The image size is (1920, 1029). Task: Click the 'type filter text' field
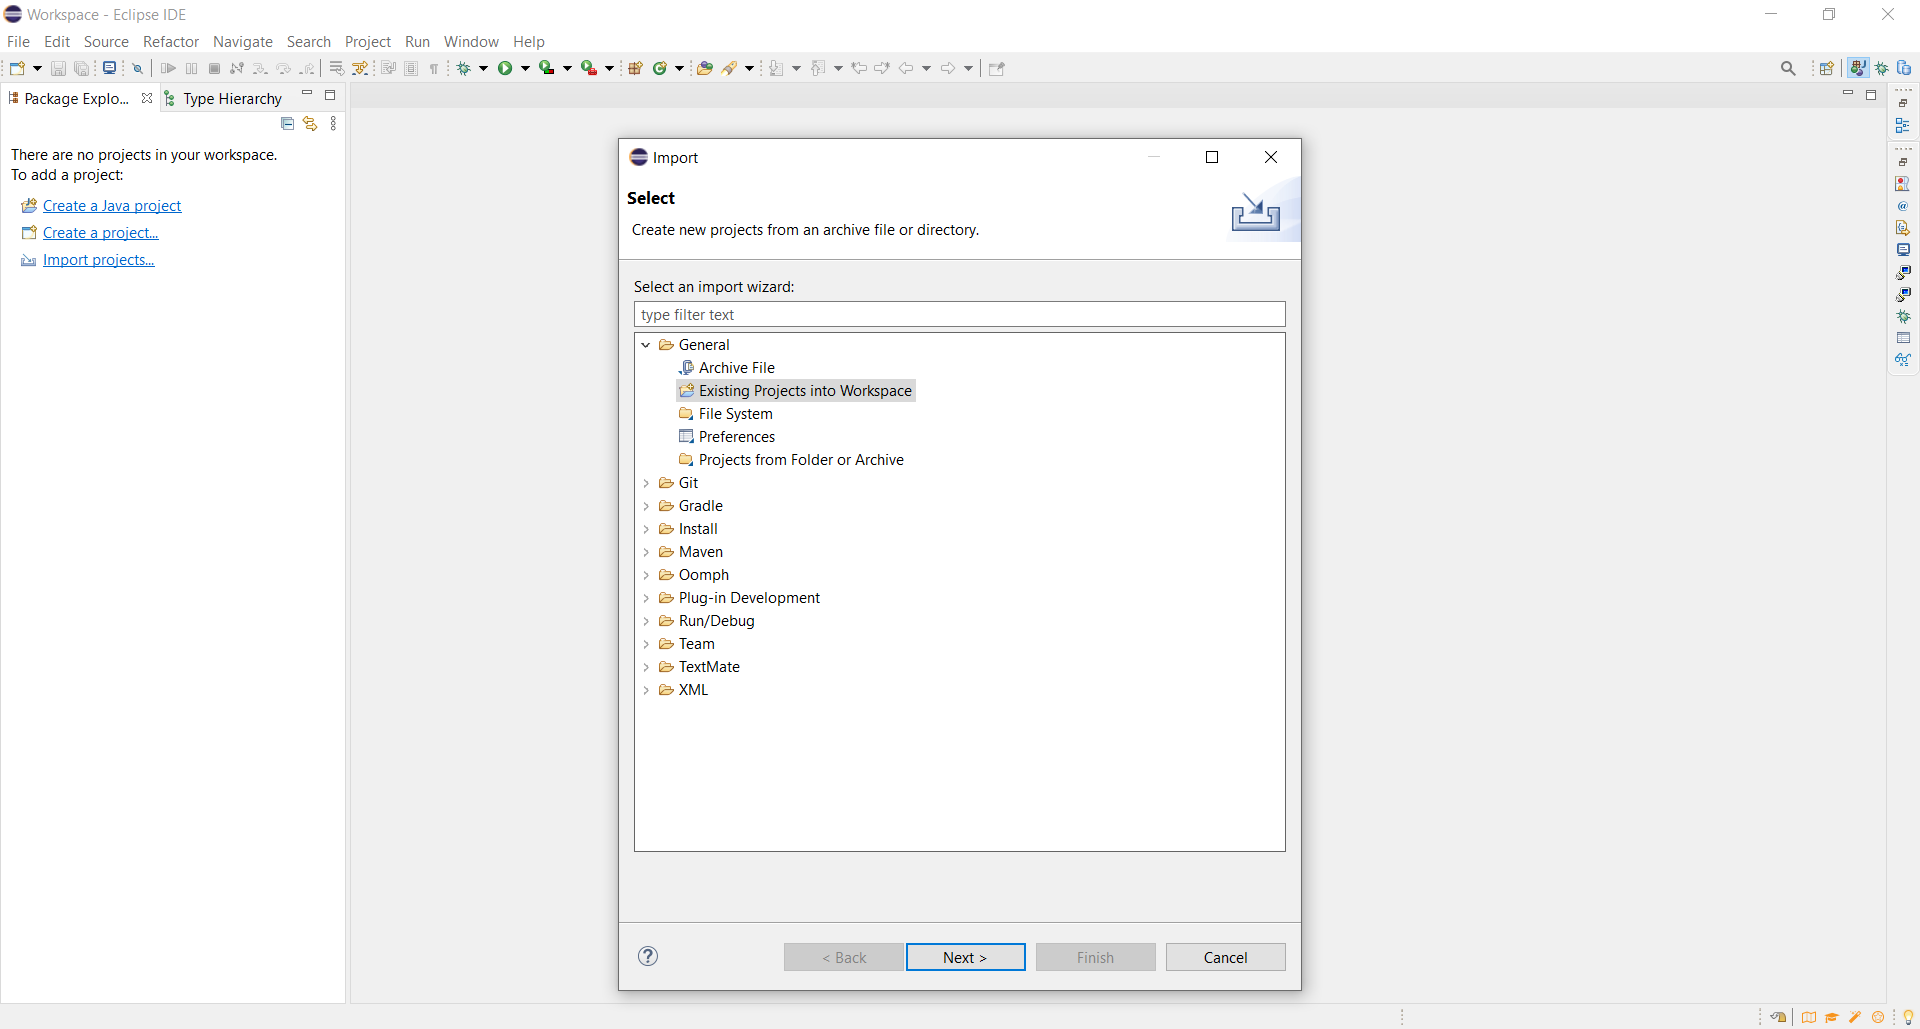click(959, 315)
